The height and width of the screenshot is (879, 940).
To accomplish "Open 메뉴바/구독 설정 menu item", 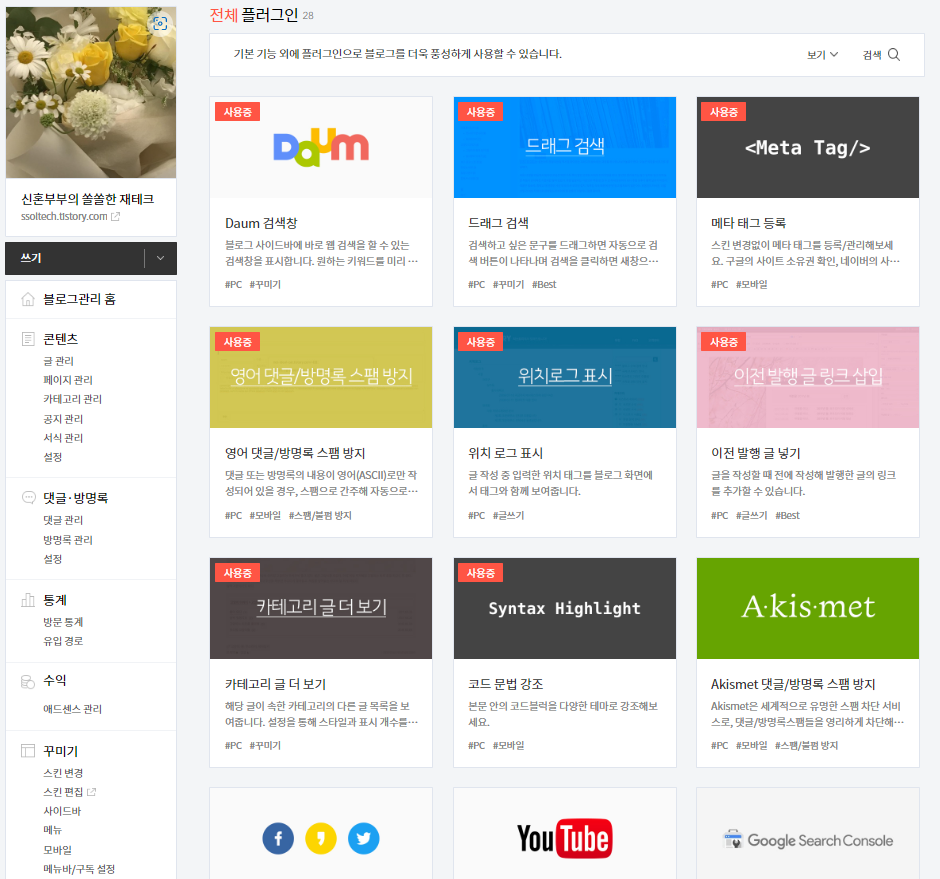I will coord(79,869).
